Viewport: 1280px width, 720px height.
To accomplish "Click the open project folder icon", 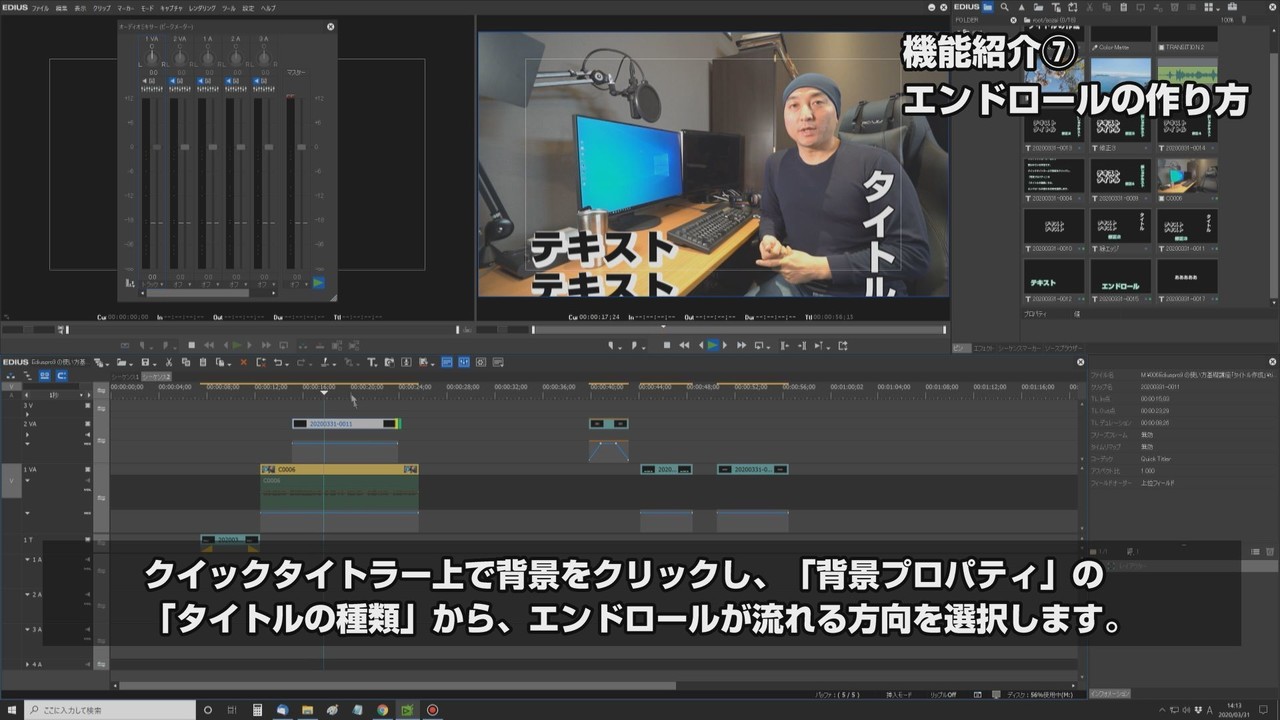I will point(121,362).
